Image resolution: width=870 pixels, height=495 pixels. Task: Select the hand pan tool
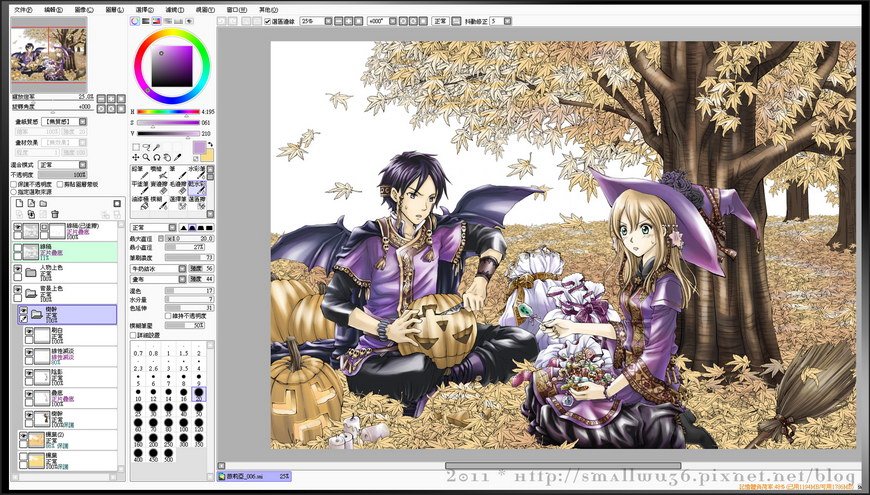(x=167, y=158)
